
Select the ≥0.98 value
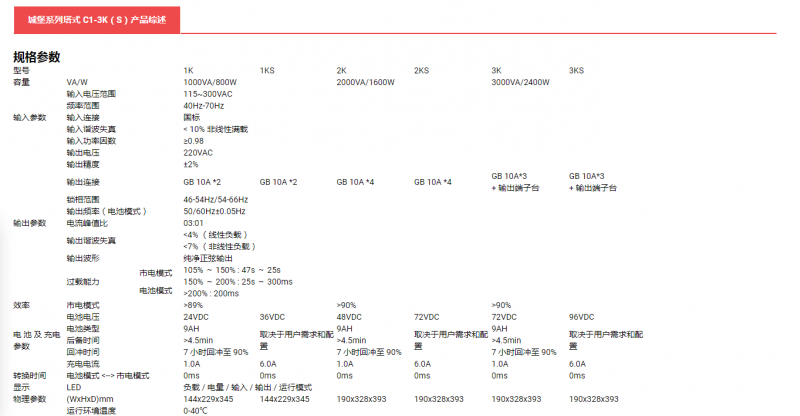(193, 141)
